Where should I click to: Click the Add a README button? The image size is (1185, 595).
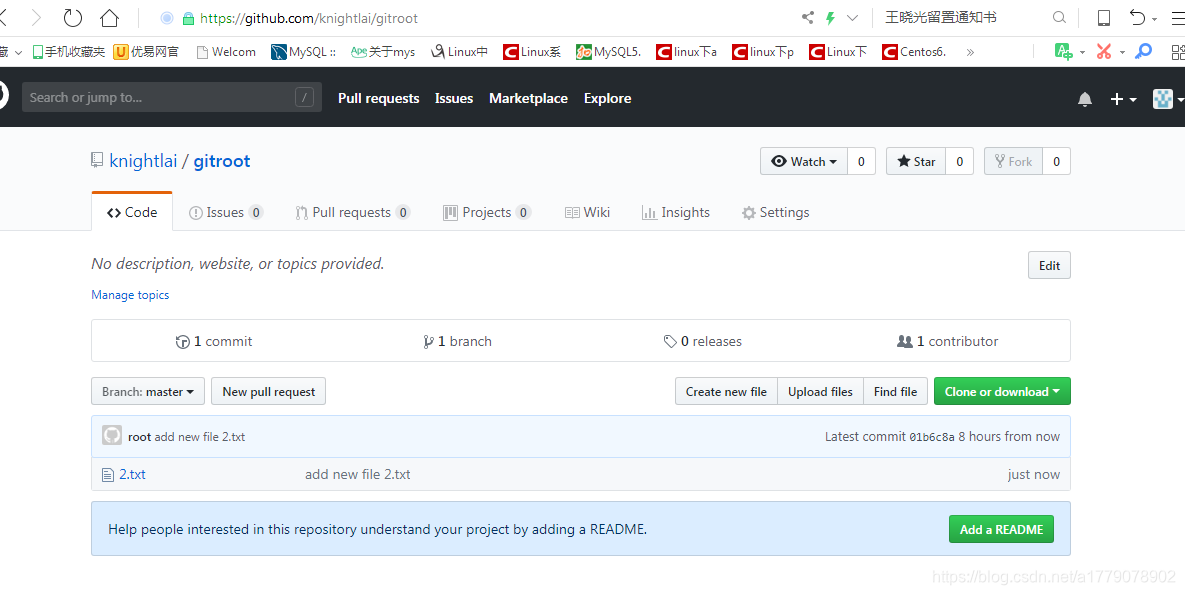click(1001, 529)
